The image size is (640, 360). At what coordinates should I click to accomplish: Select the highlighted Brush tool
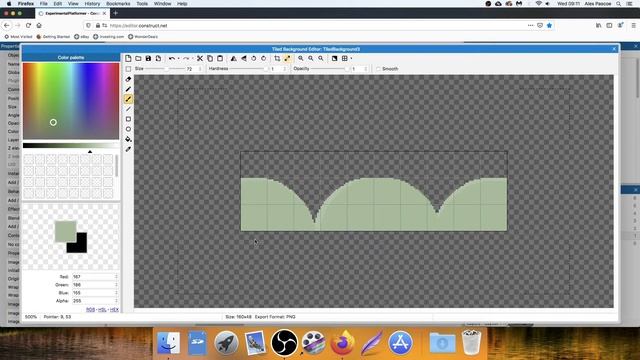coord(128,99)
